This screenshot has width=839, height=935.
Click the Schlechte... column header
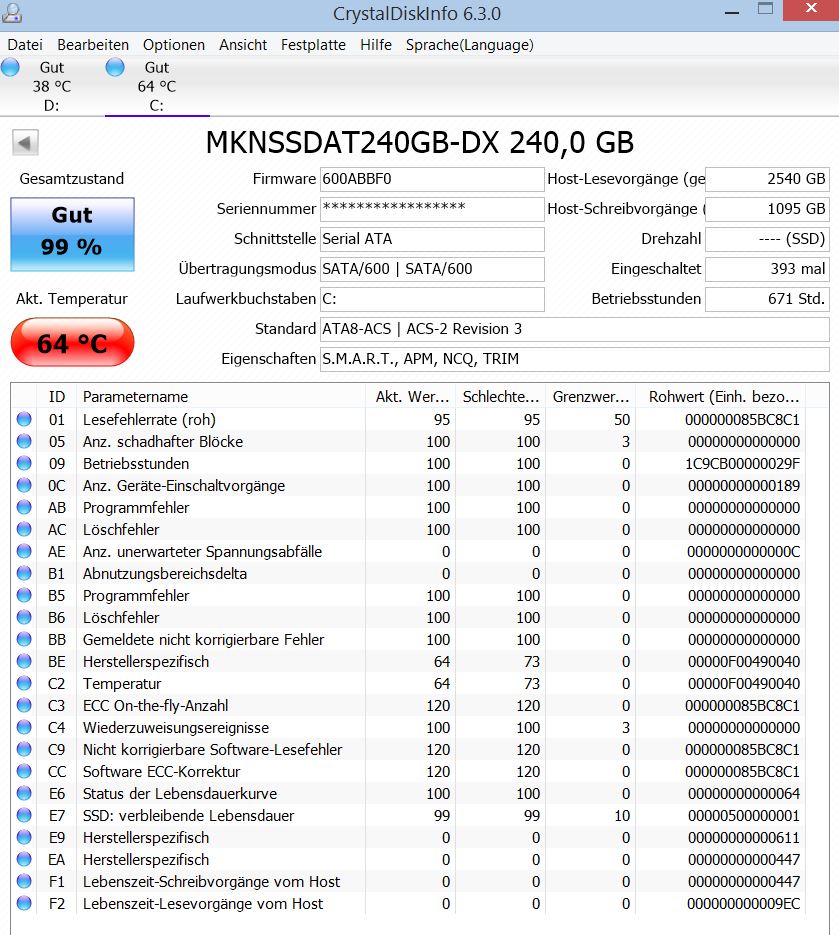pos(500,397)
